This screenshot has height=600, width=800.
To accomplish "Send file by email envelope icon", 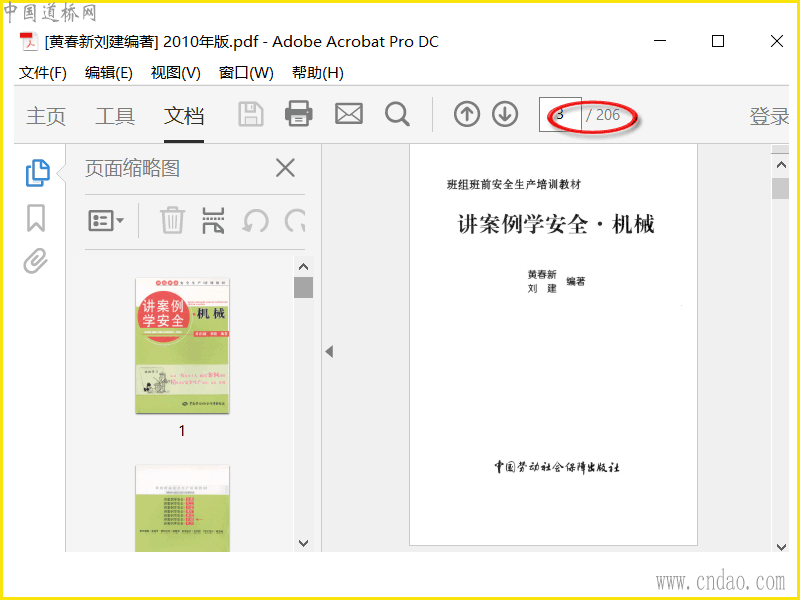I will [x=348, y=114].
